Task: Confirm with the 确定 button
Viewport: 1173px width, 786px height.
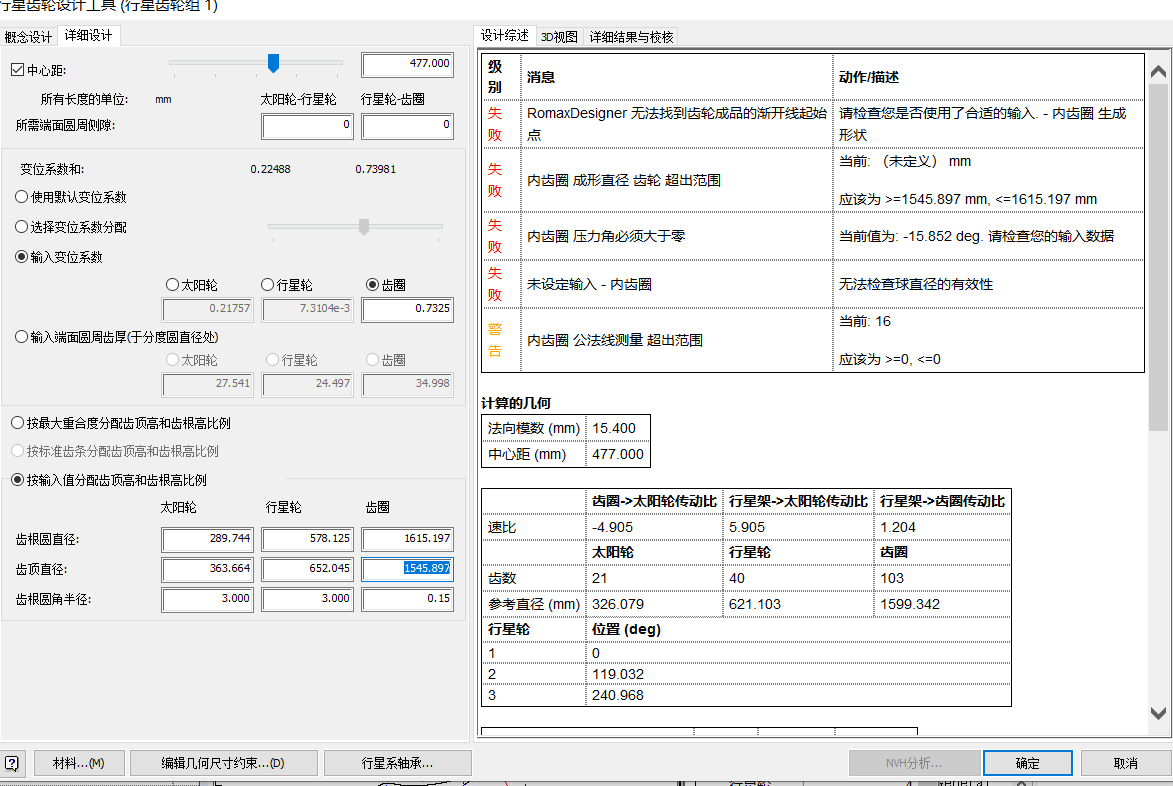Action: [x=1028, y=763]
